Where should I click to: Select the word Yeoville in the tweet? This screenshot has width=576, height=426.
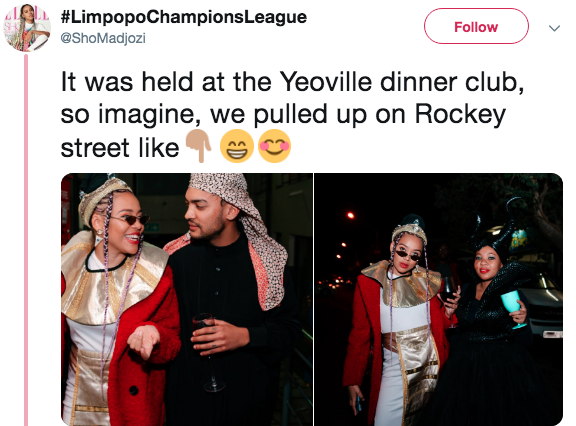pos(326,82)
